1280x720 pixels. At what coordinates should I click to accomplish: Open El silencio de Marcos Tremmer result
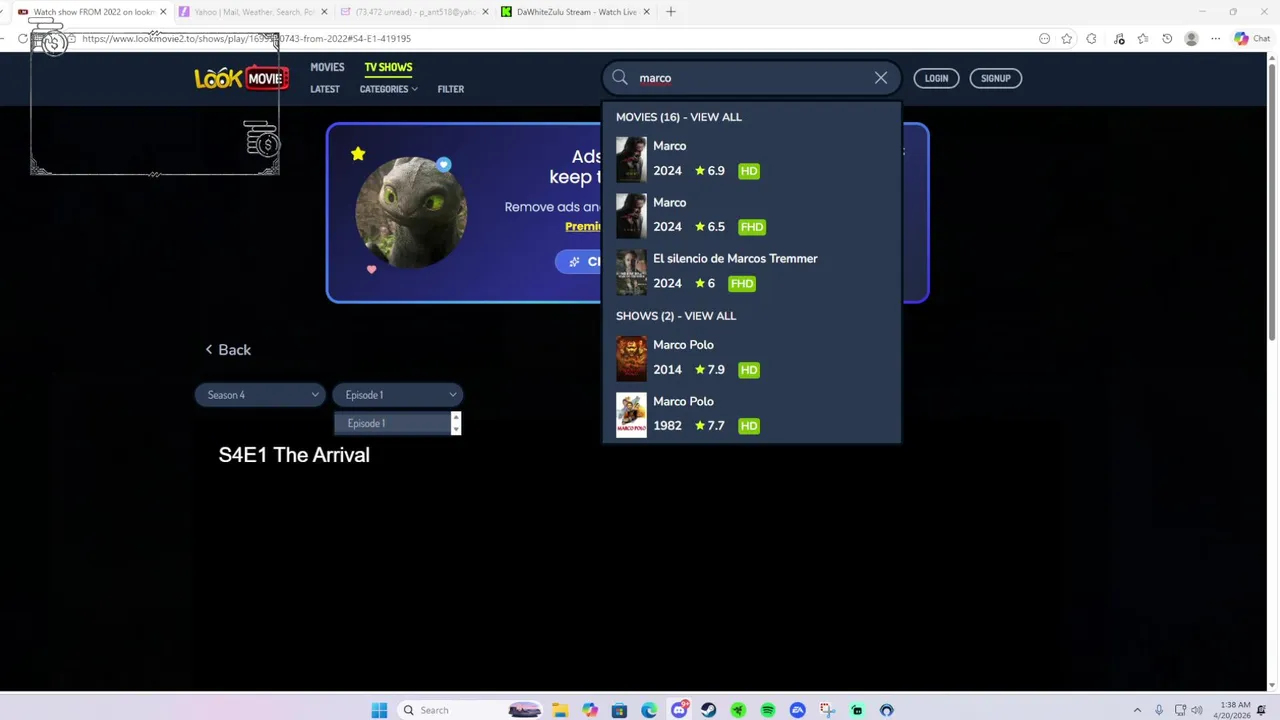(751, 271)
